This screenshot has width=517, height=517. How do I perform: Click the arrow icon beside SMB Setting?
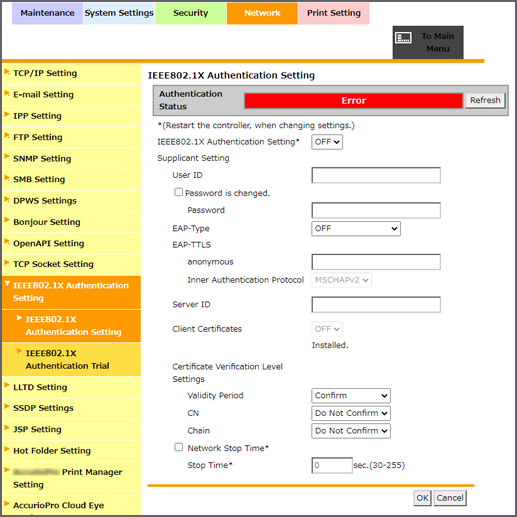(7, 178)
